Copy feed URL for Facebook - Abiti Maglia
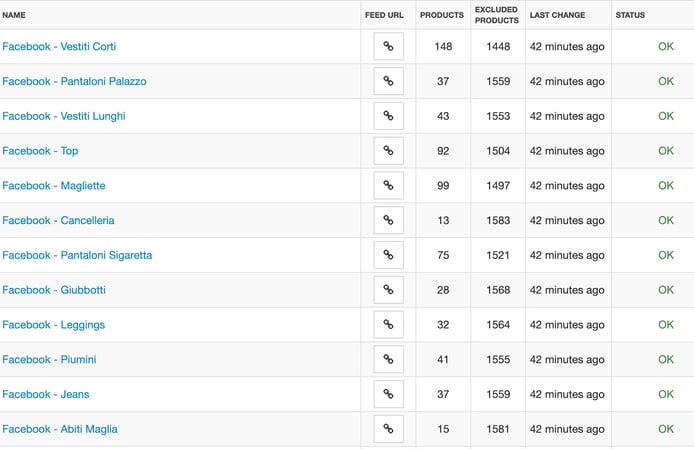Screen dimensions: 694x449 pos(388,429)
